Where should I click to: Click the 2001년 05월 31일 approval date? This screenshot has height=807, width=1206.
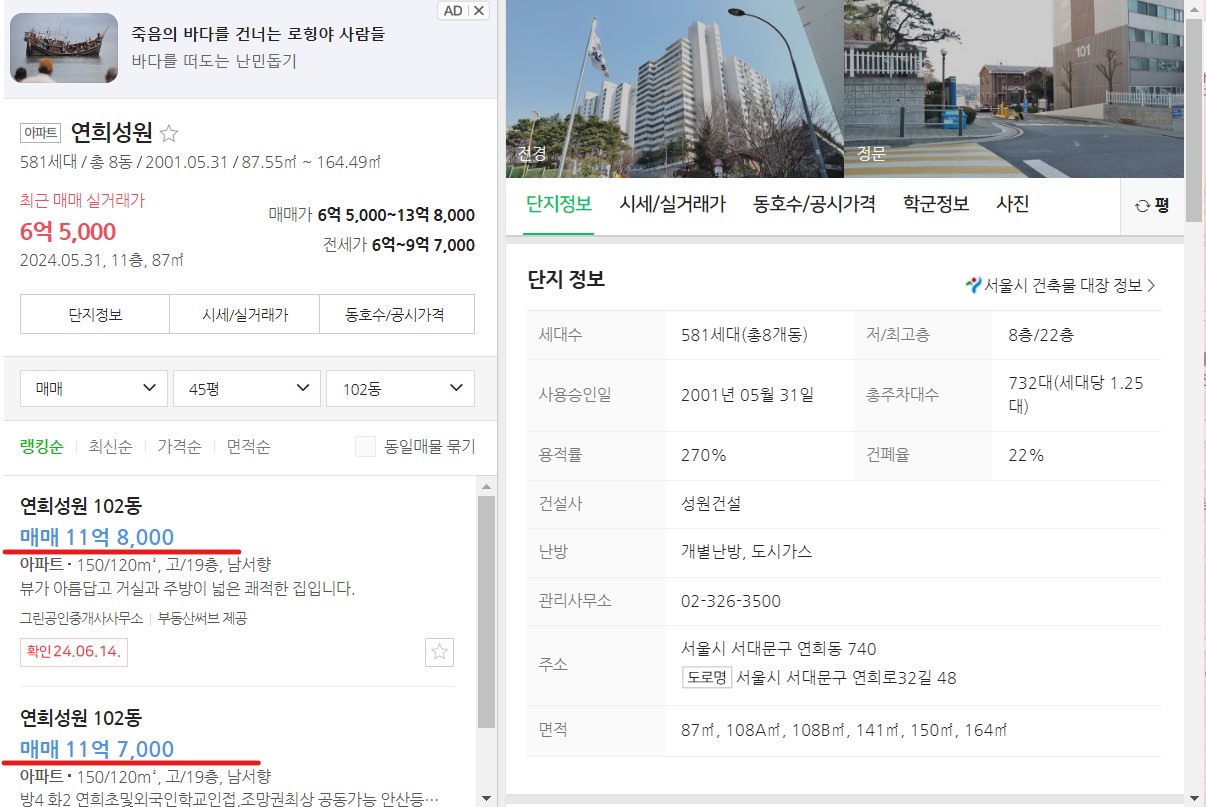747,394
